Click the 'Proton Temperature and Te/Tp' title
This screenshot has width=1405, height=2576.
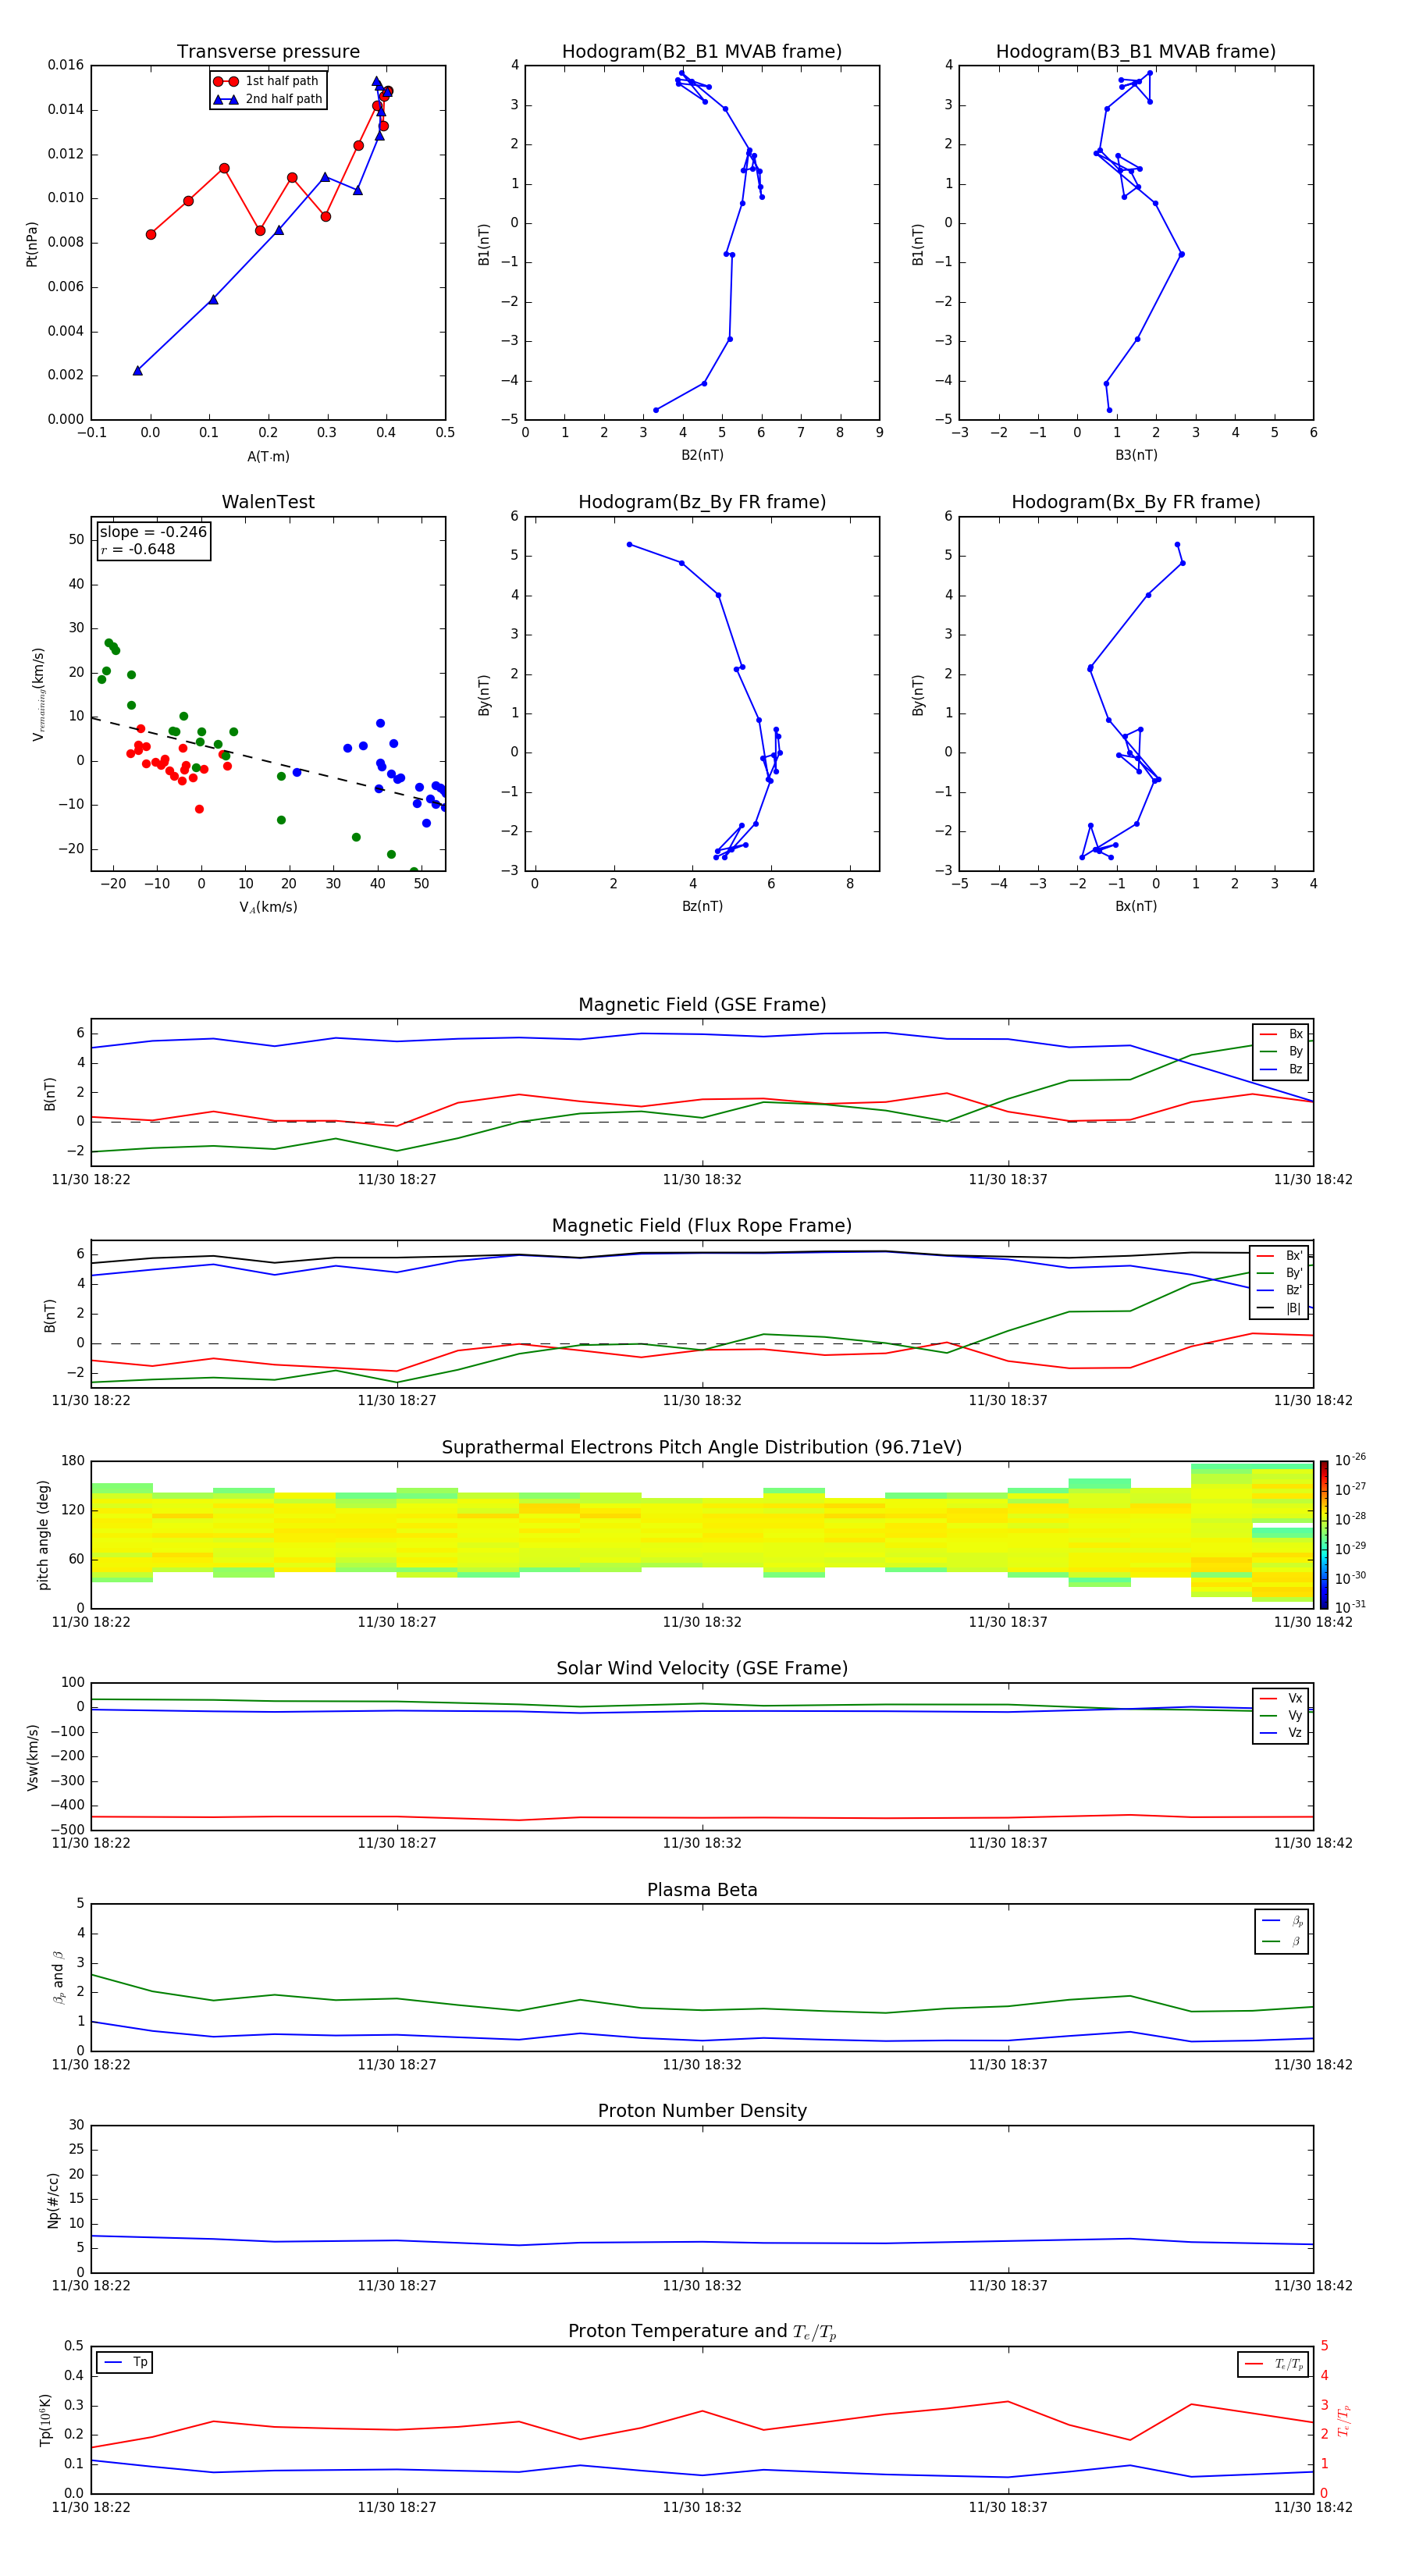tap(702, 2332)
